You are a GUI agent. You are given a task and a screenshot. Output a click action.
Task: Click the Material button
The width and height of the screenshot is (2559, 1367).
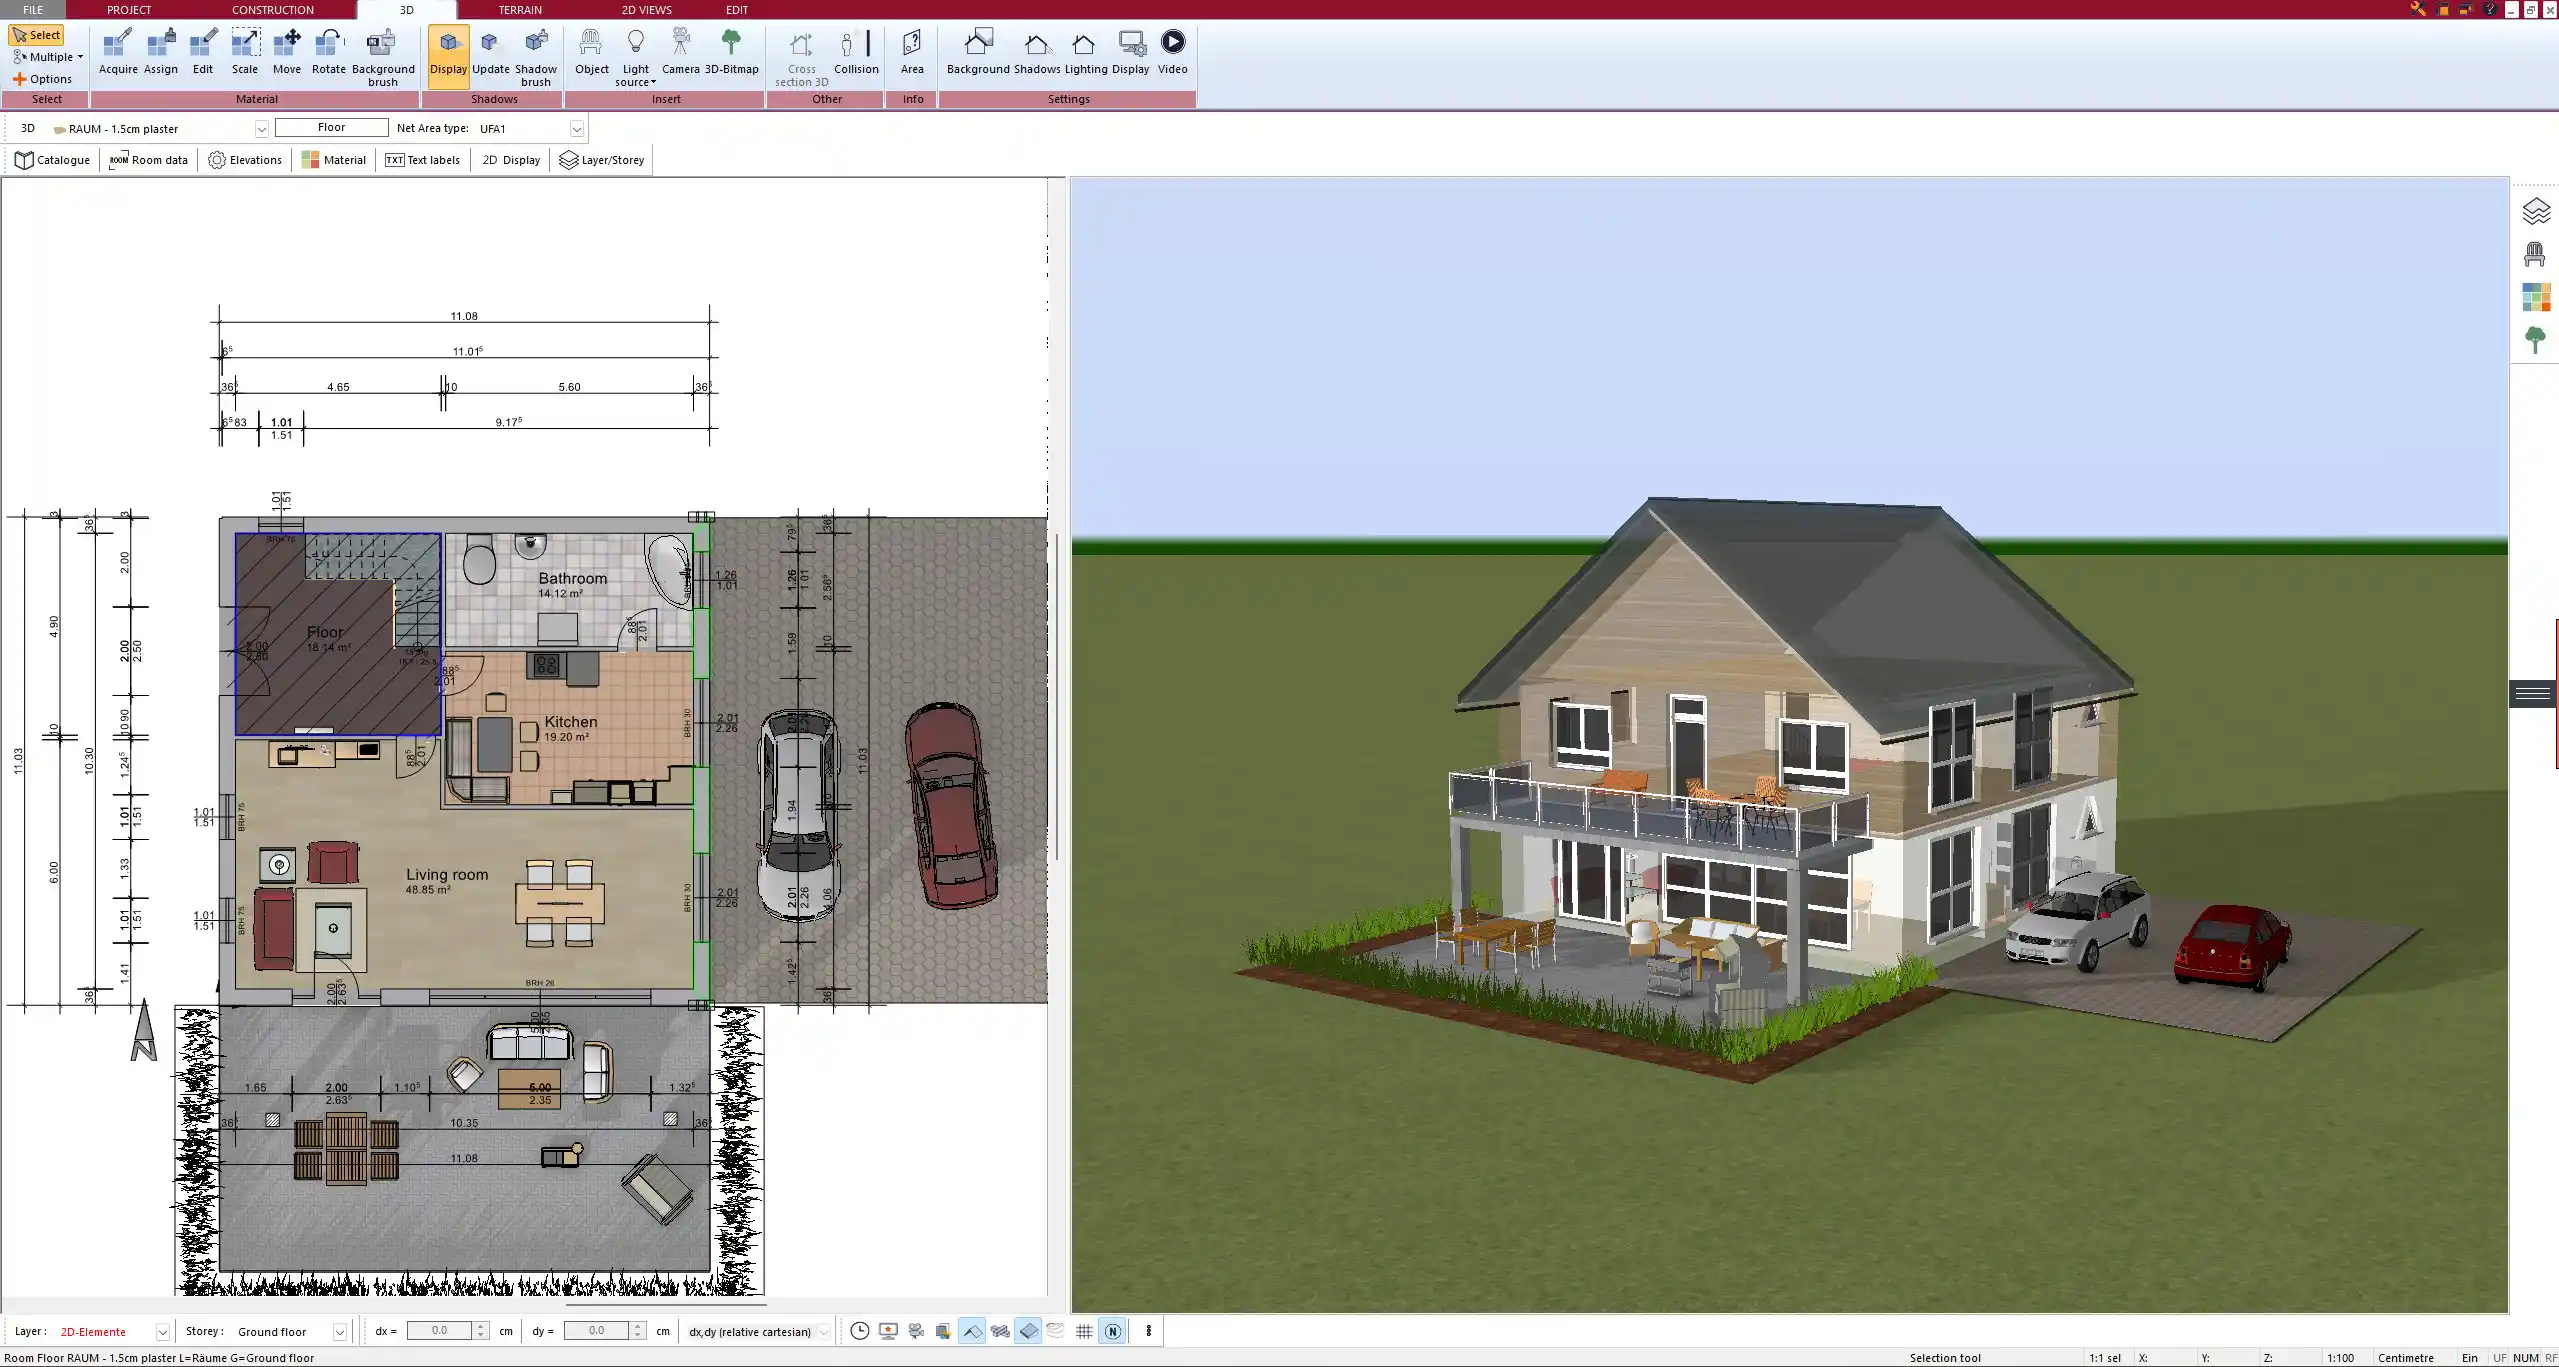(334, 160)
